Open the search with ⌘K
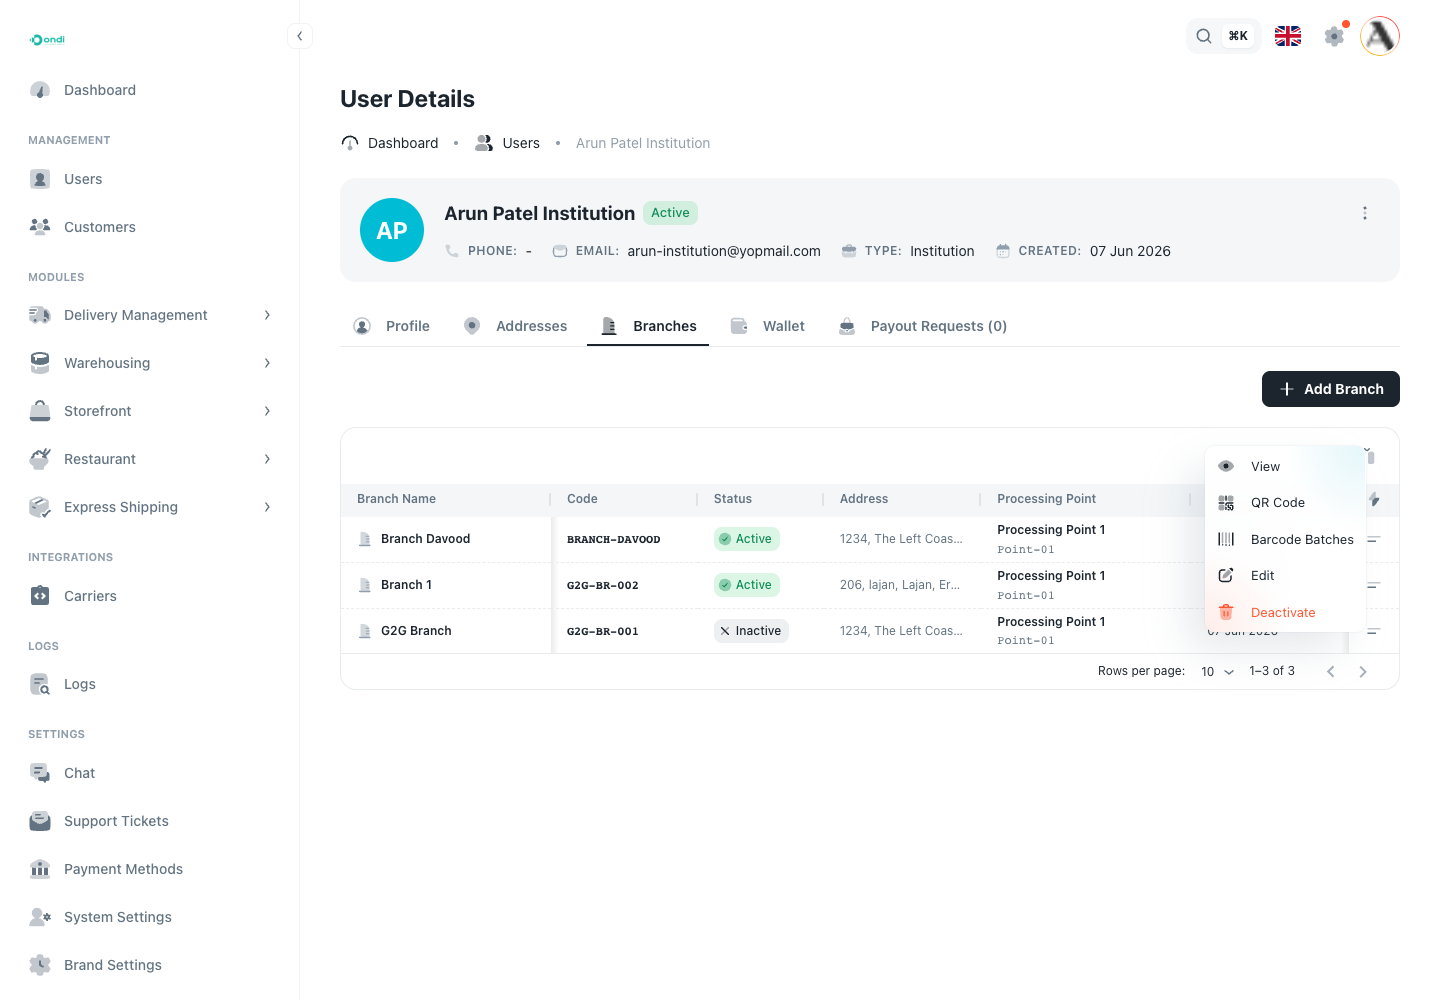The width and height of the screenshot is (1440, 1000). [x=1223, y=36]
